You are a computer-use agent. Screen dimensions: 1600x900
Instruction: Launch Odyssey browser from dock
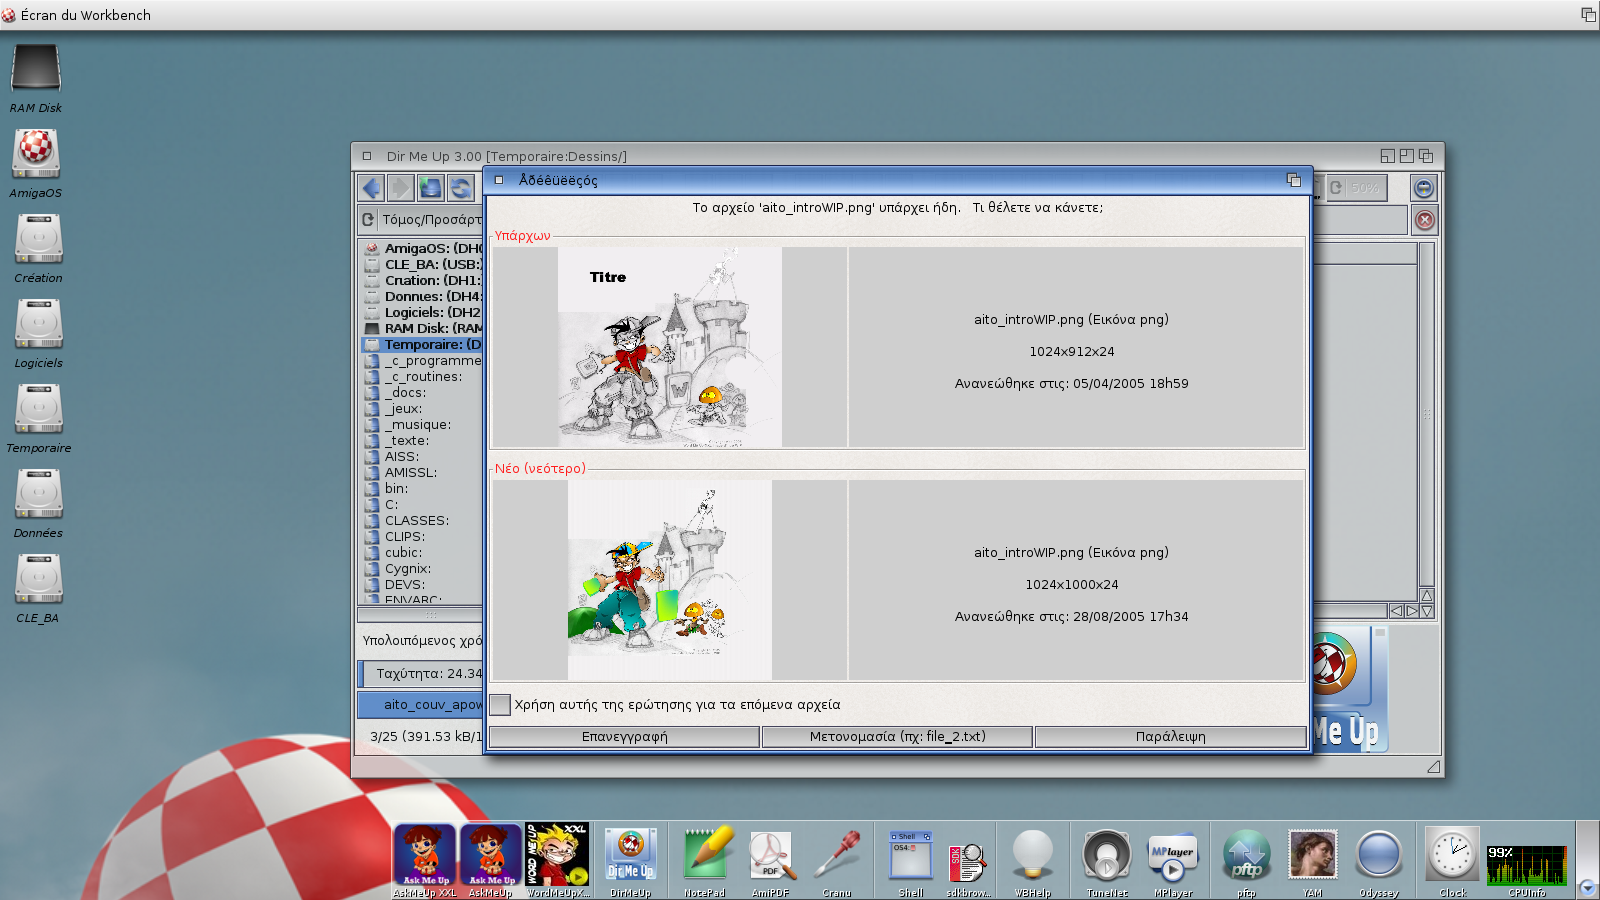coord(1379,856)
